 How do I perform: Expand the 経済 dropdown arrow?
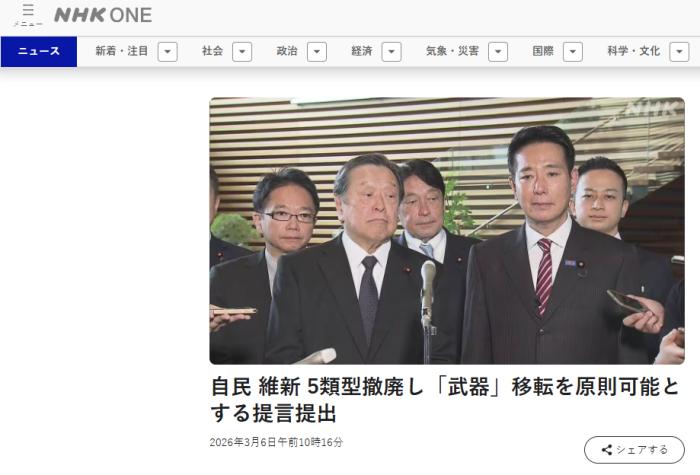click(x=392, y=52)
